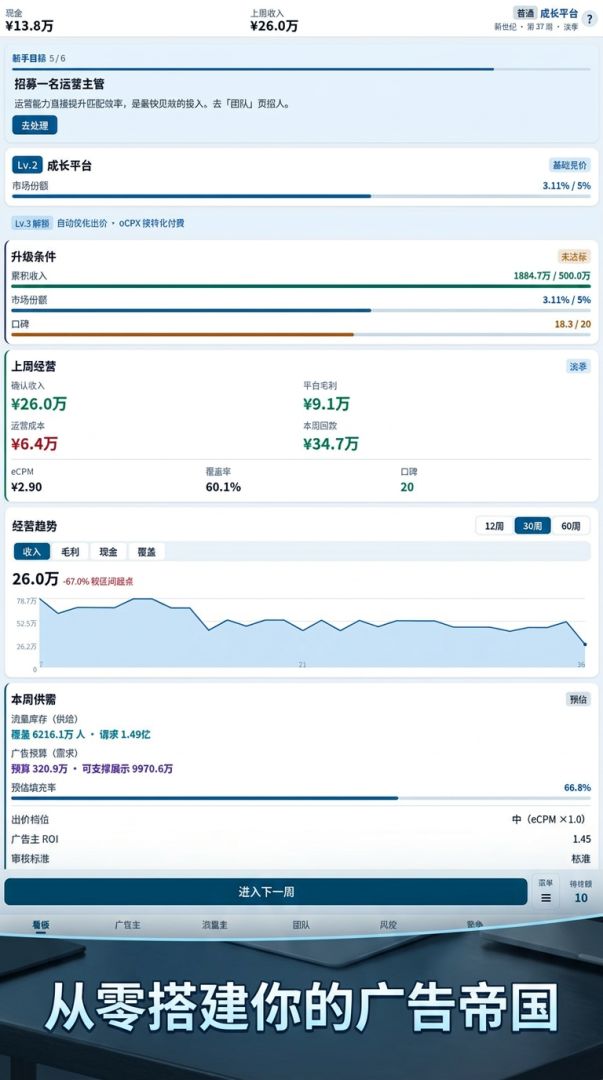603x1080 pixels.
Task: Click the 18.3 / 20 reputation value
Action: coord(573,324)
